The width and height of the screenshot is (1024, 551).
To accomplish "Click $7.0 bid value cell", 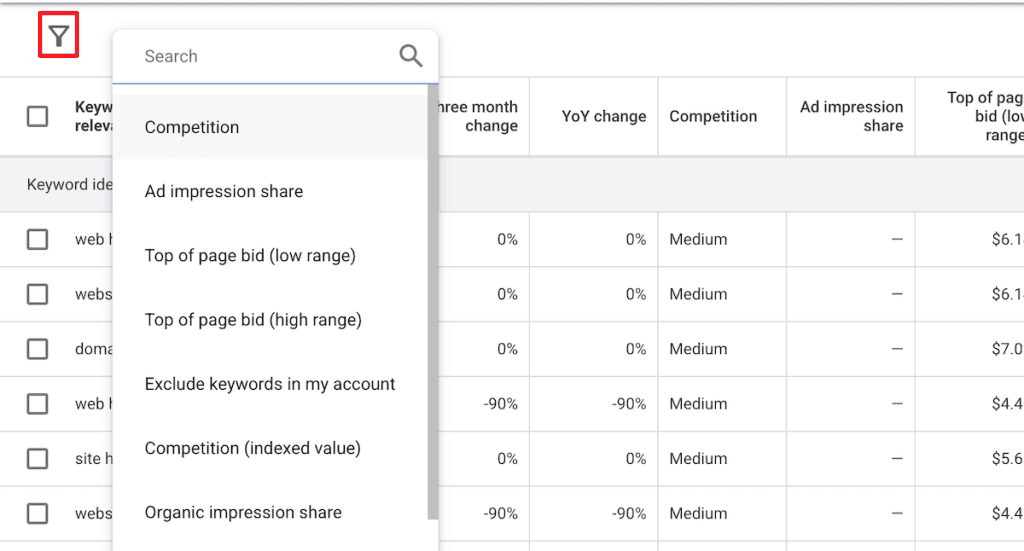I will point(1007,349).
